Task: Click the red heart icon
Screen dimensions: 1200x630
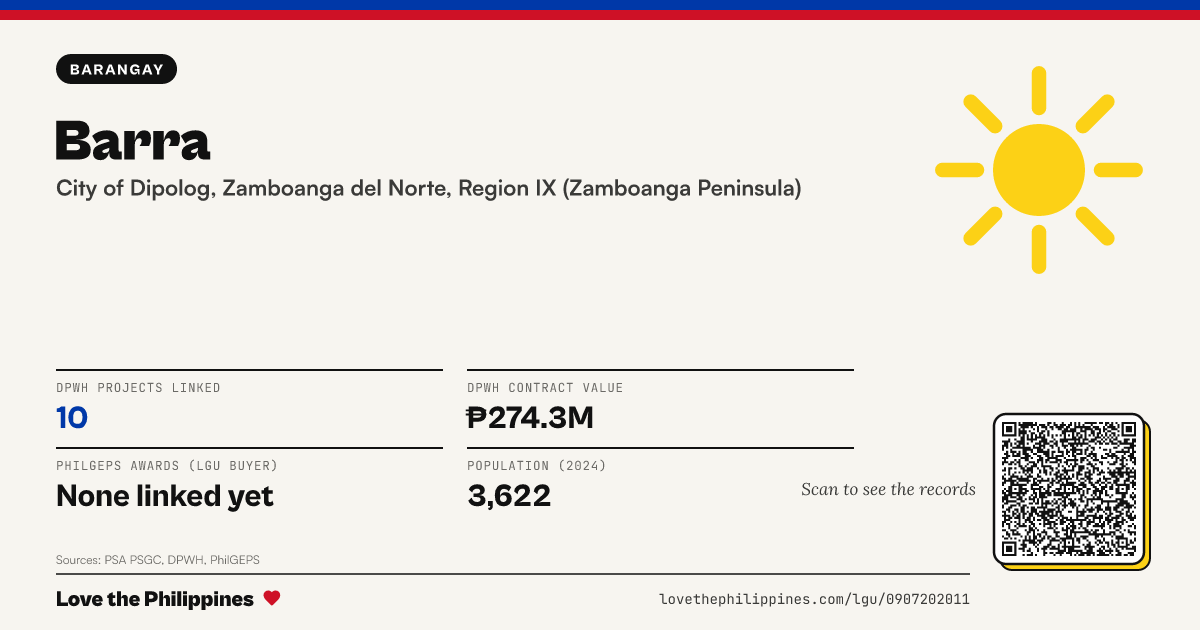Action: click(272, 598)
